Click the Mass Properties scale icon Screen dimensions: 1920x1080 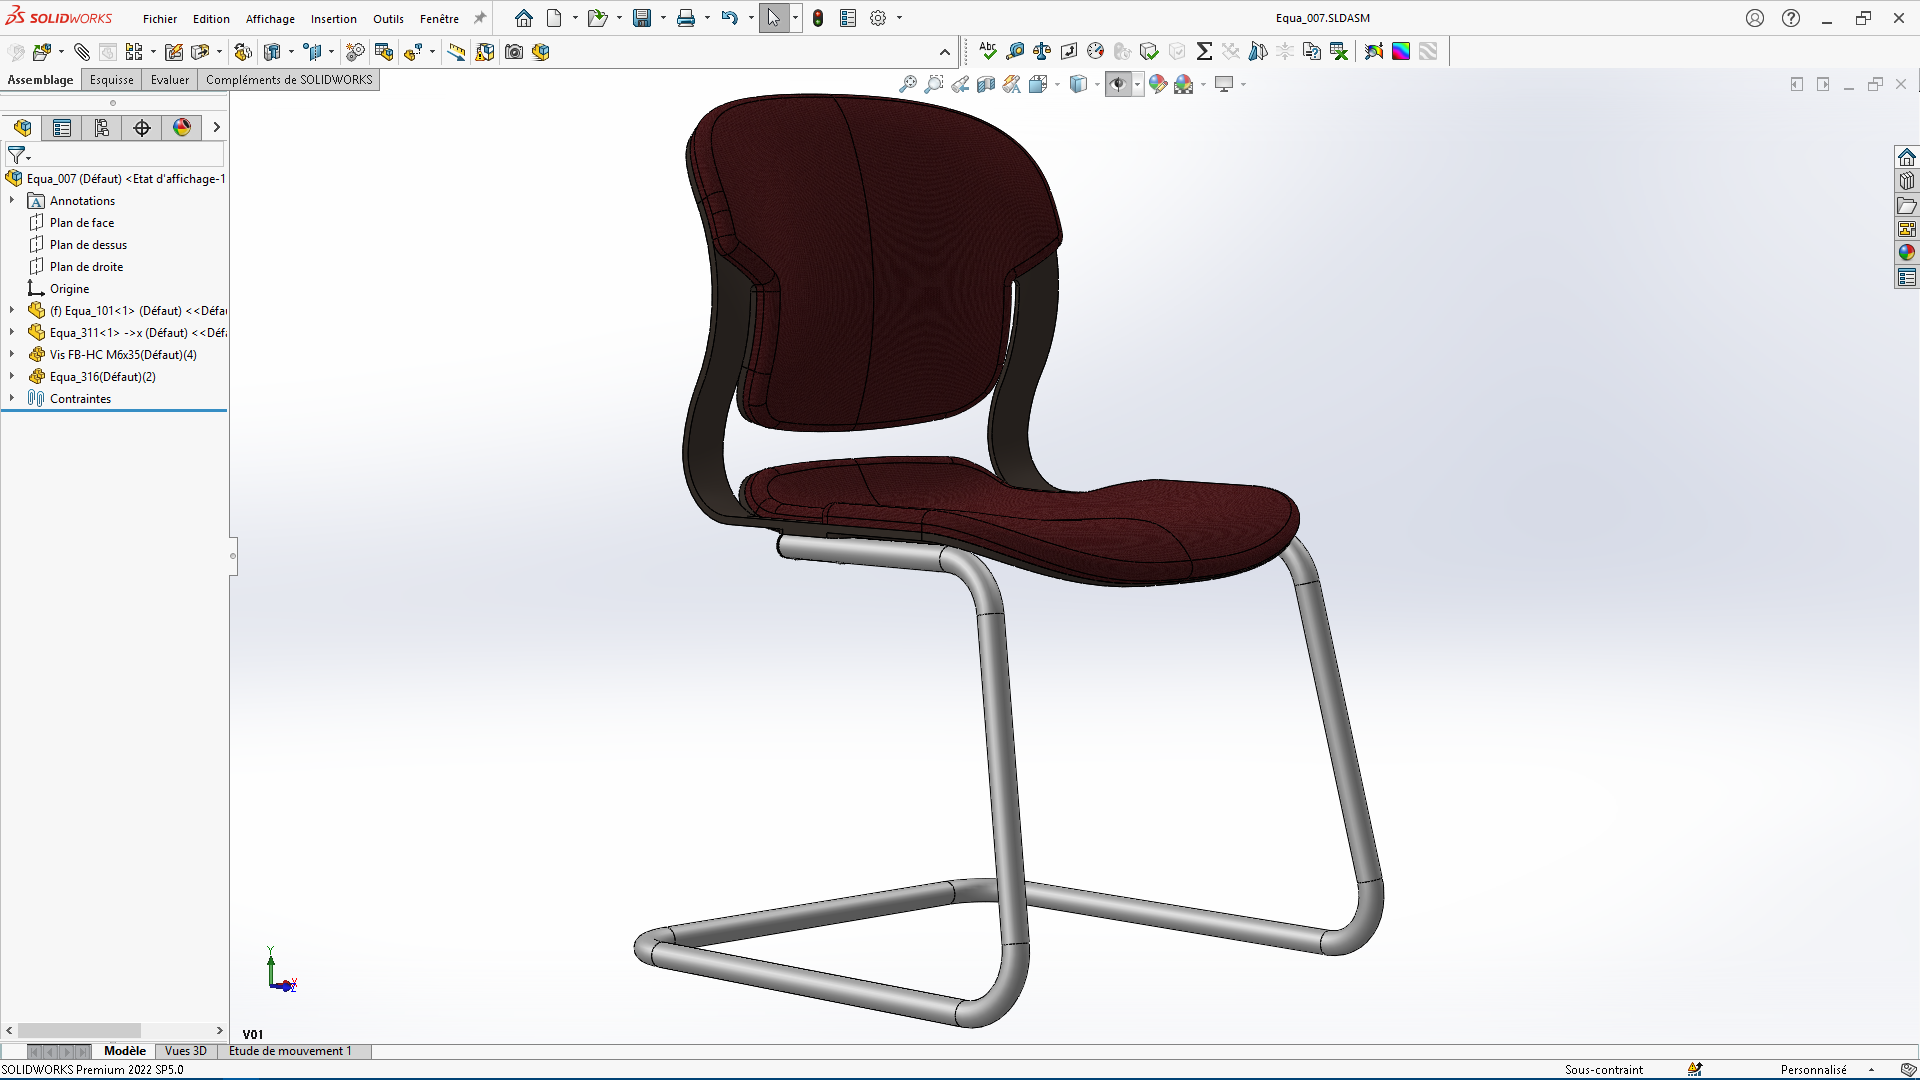pyautogui.click(x=1042, y=51)
